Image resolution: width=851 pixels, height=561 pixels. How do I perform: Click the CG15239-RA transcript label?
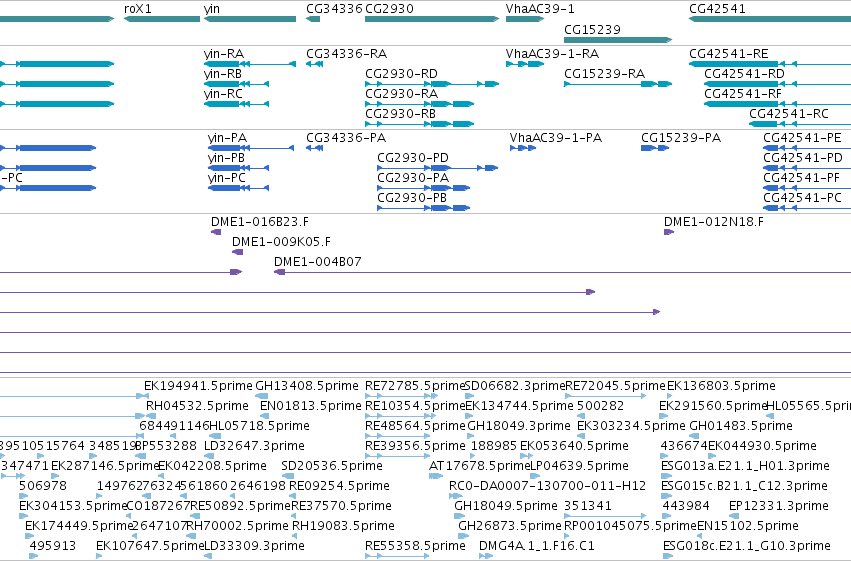pyautogui.click(x=605, y=74)
